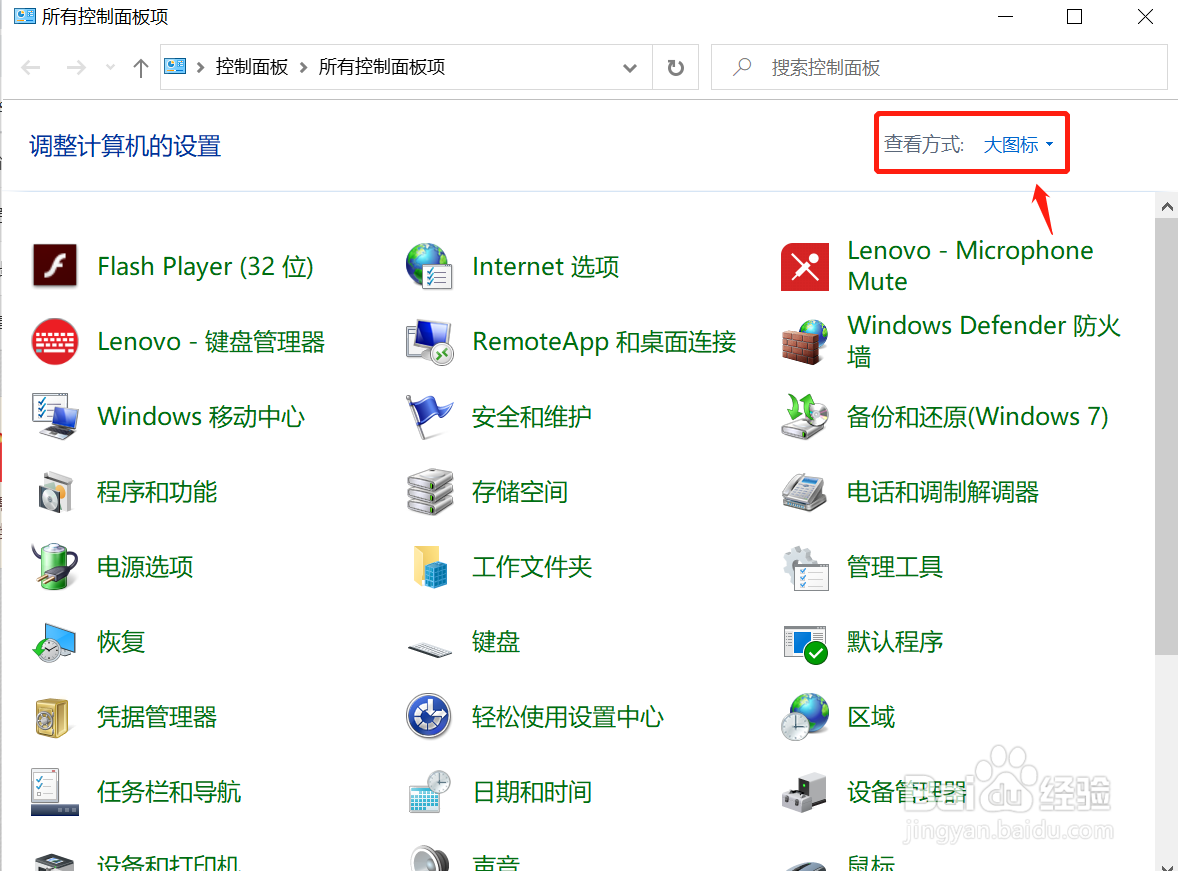Click the 控制面板 breadcrumb segment
Screen dimensions: 1178x871
[252, 67]
